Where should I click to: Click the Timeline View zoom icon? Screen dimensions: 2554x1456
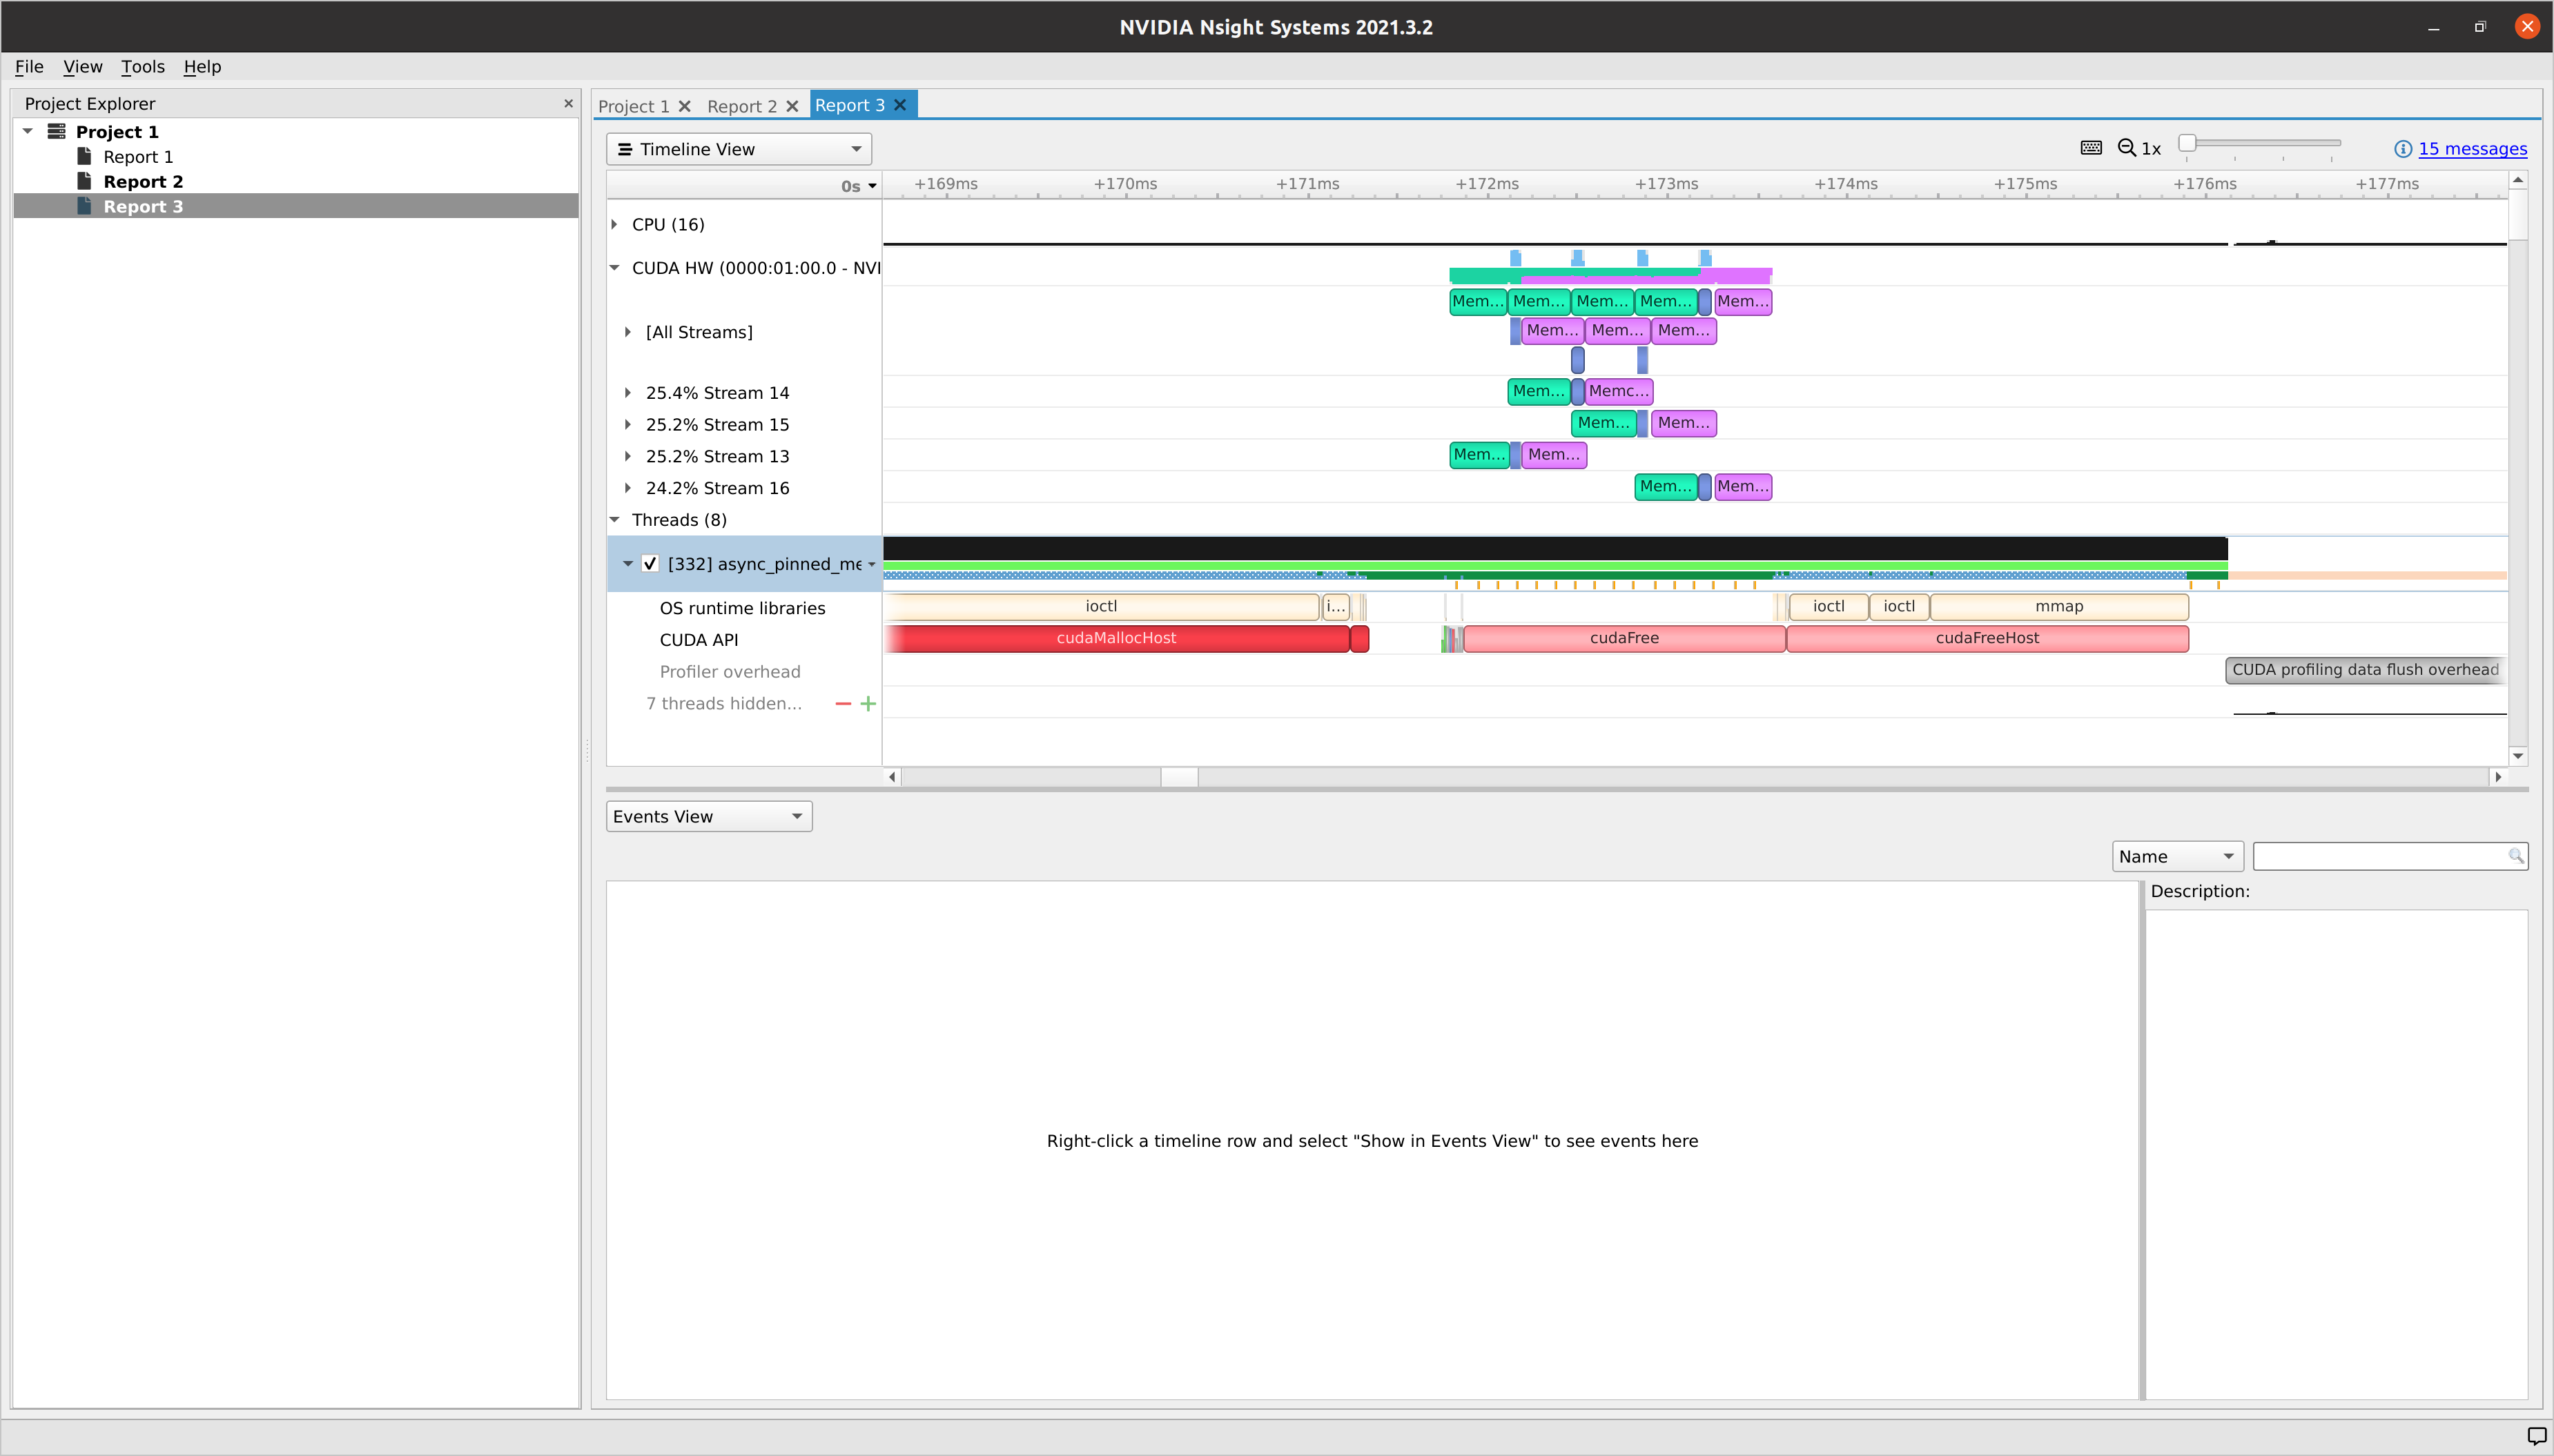[2124, 149]
